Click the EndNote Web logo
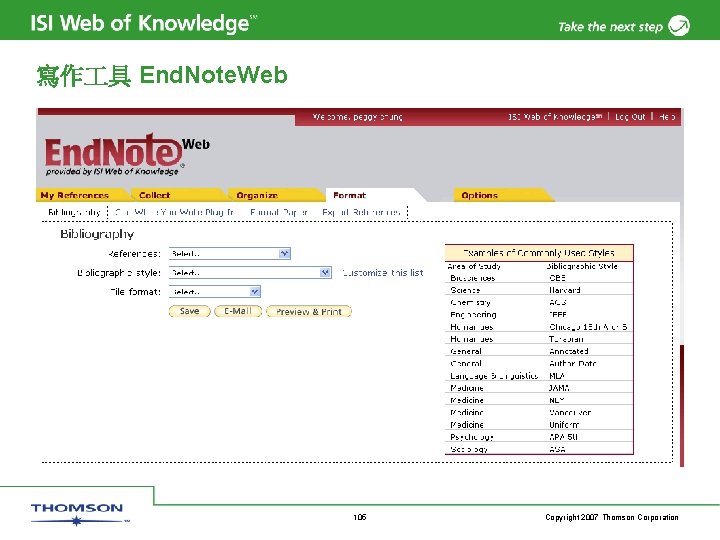This screenshot has width=720, height=540. pyautogui.click(x=127, y=155)
